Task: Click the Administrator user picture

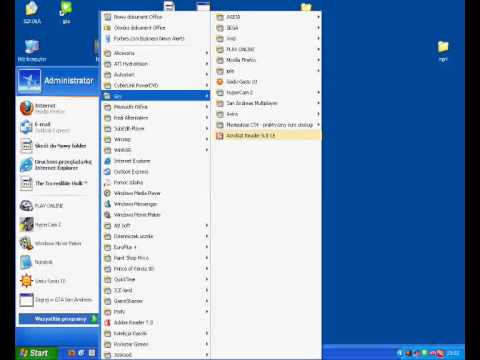Action: [30, 81]
